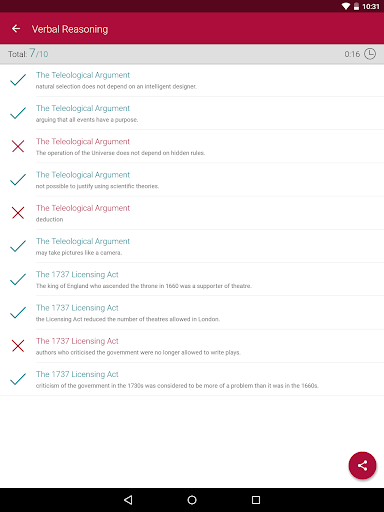Open result about criticism in the 1730s
Viewport: 384px width, 512px height.
click(x=192, y=379)
